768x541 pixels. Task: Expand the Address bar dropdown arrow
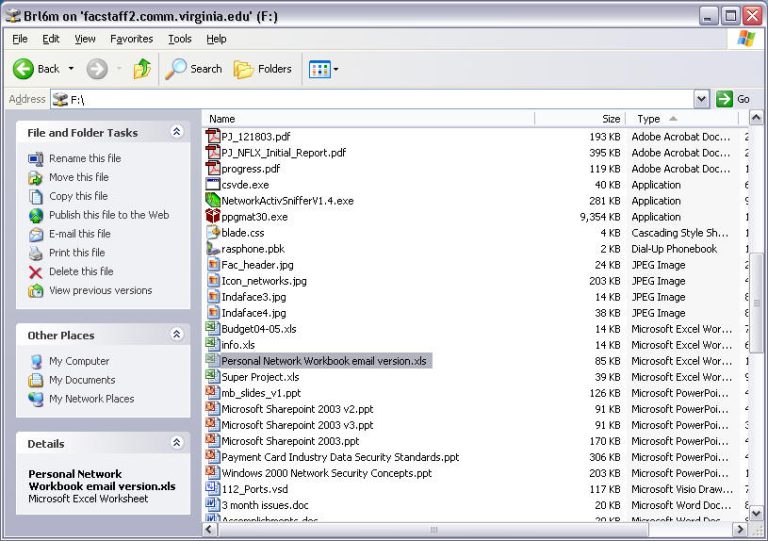click(x=701, y=99)
